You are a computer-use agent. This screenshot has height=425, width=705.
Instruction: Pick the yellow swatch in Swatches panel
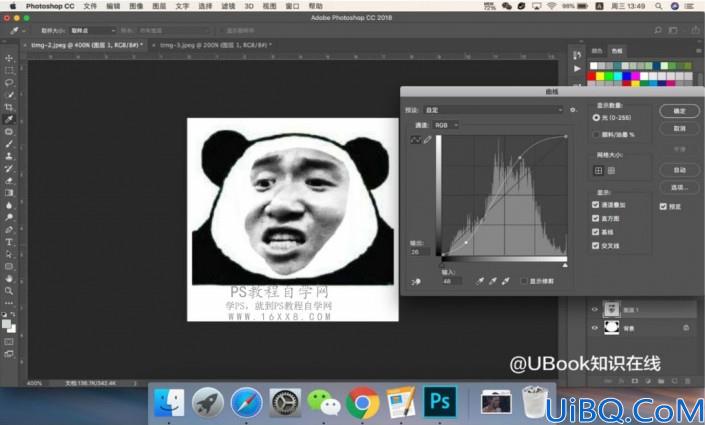pyautogui.click(x=600, y=76)
